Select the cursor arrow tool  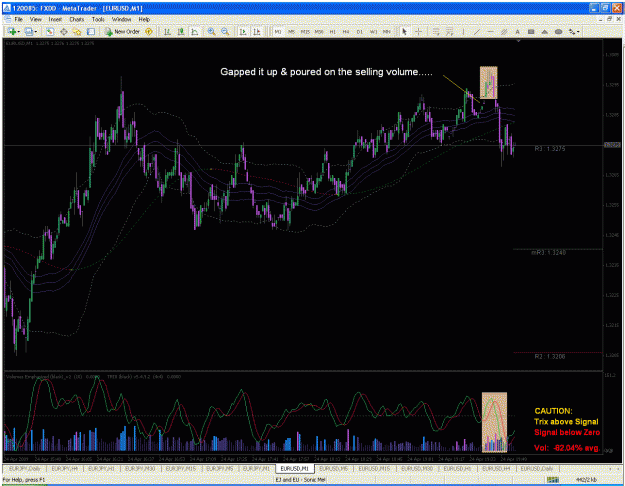405,31
